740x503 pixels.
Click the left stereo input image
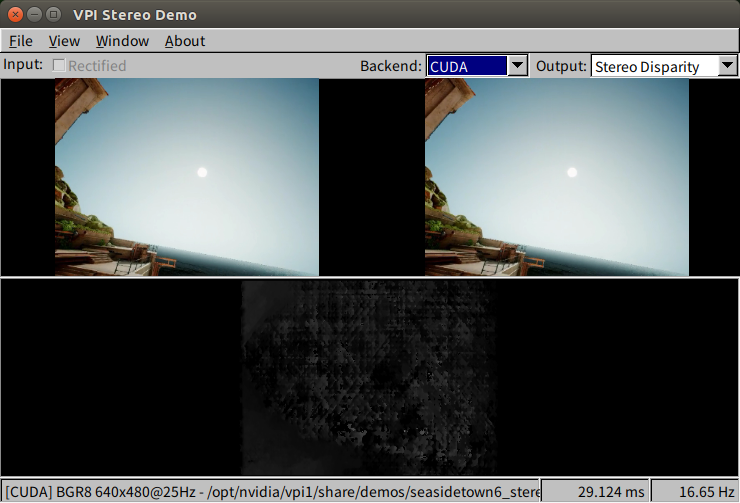(x=187, y=177)
